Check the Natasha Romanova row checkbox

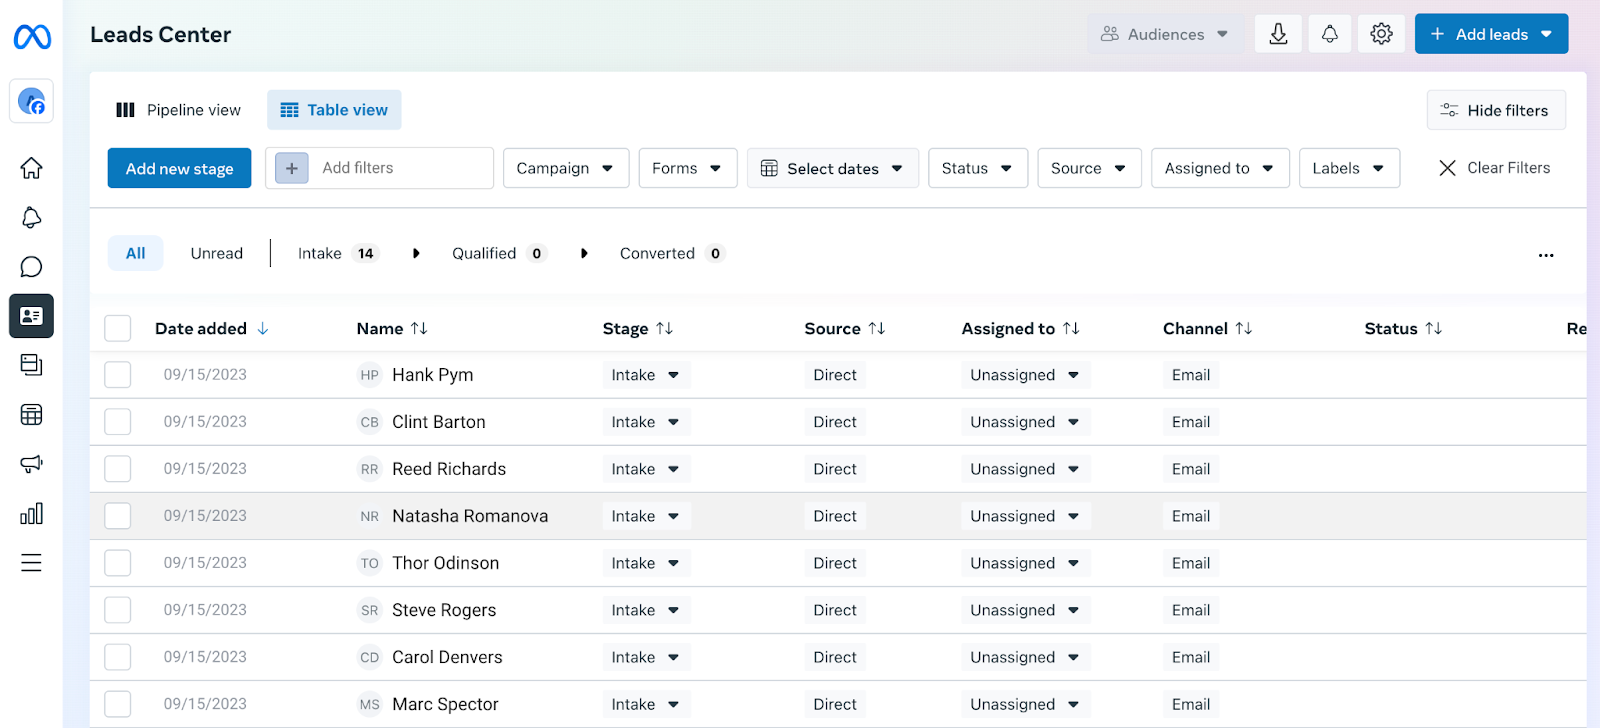point(118,516)
